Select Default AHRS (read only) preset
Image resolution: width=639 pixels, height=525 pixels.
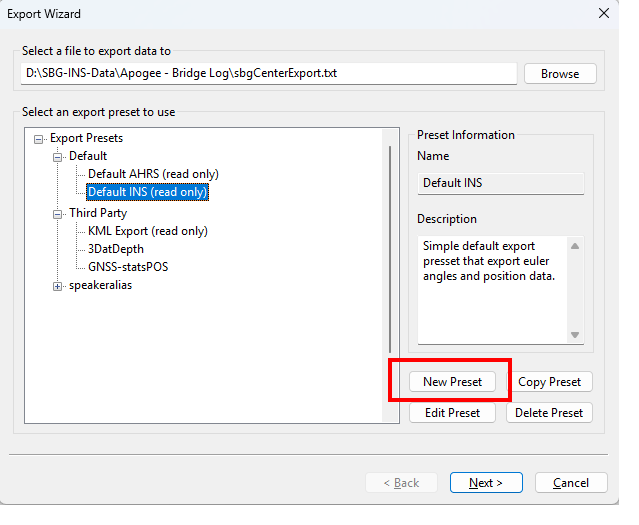point(153,174)
